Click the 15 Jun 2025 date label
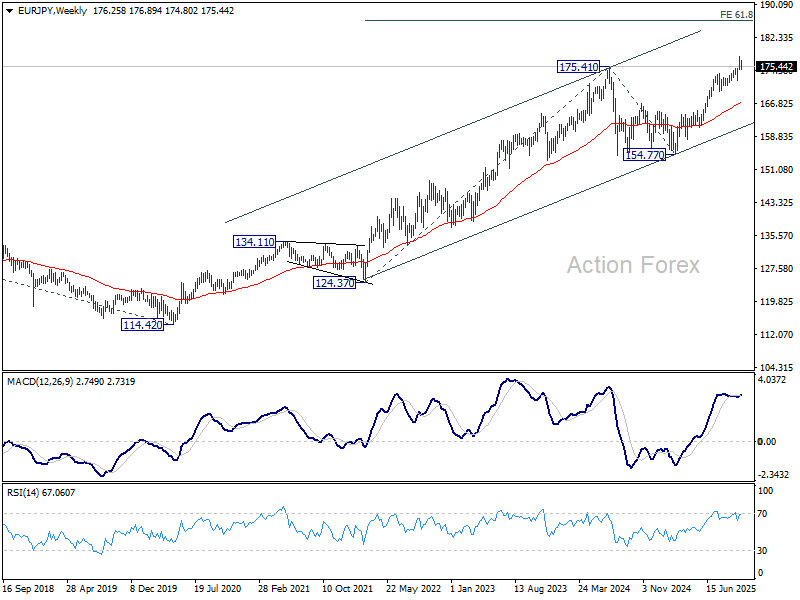This screenshot has height=600, width=800. point(731,589)
